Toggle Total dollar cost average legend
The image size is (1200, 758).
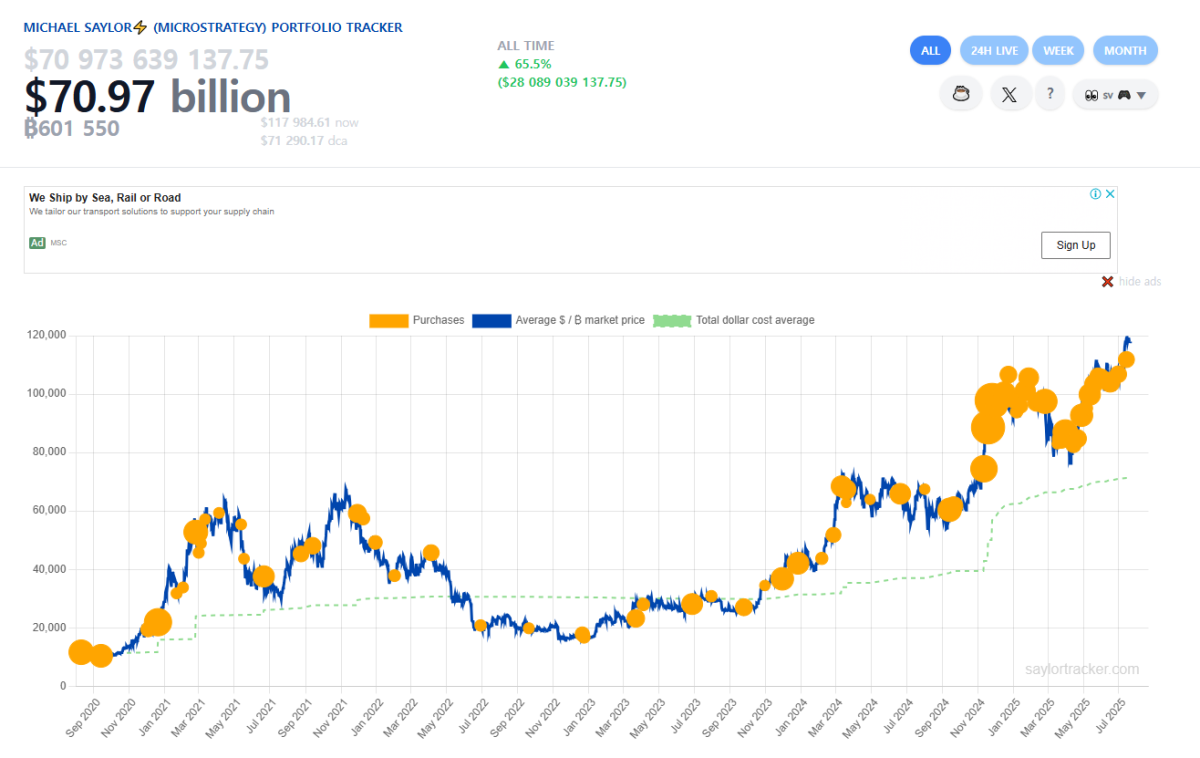tap(734, 320)
